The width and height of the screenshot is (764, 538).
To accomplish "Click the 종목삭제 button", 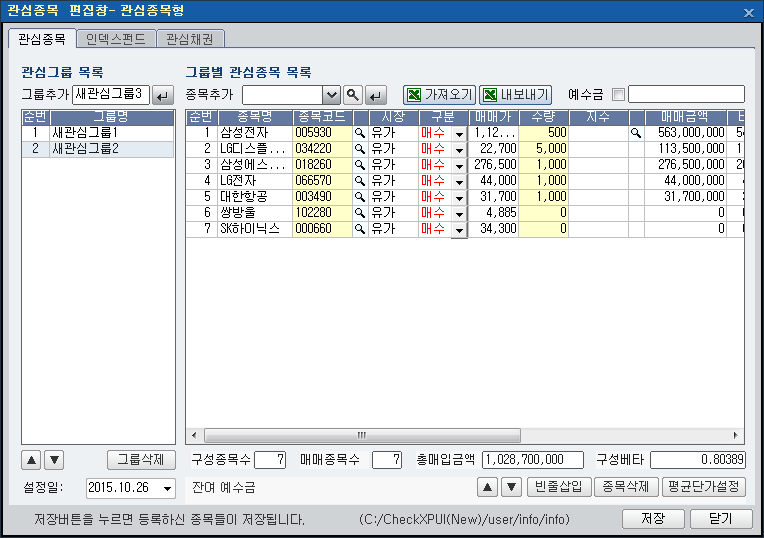I will (x=626, y=487).
